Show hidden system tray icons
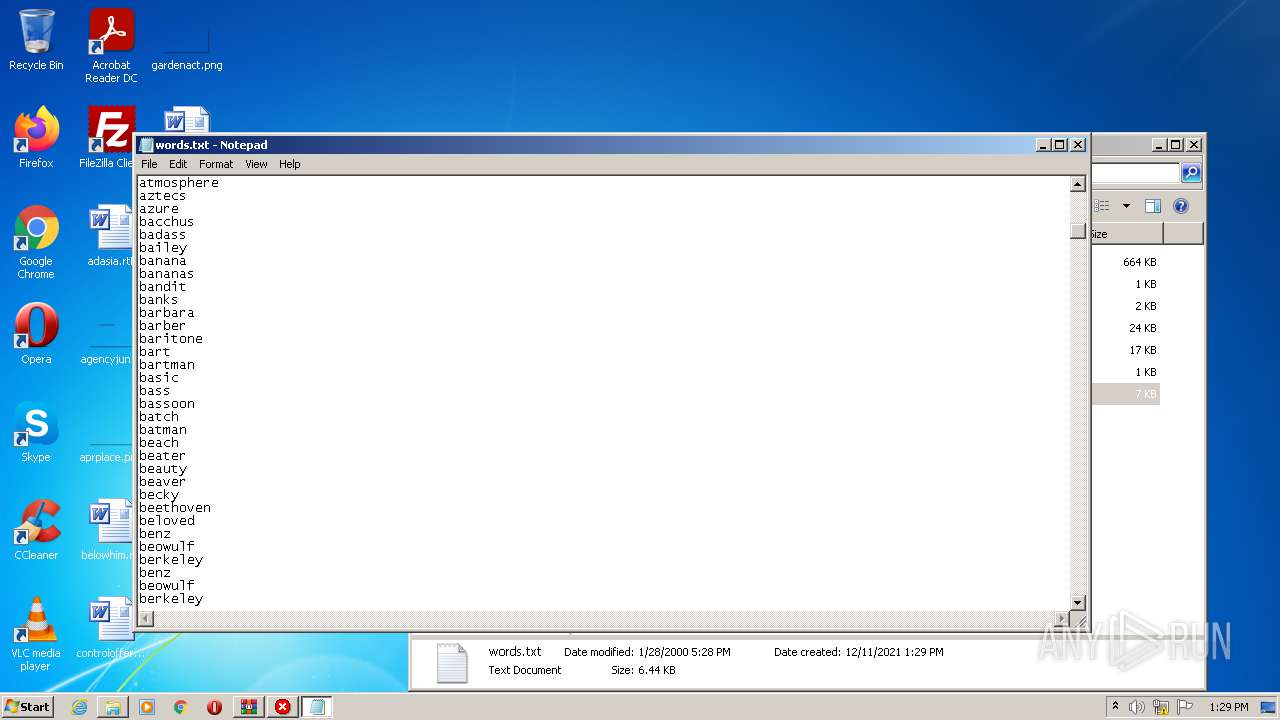This screenshot has height=720, width=1280. coord(1116,707)
